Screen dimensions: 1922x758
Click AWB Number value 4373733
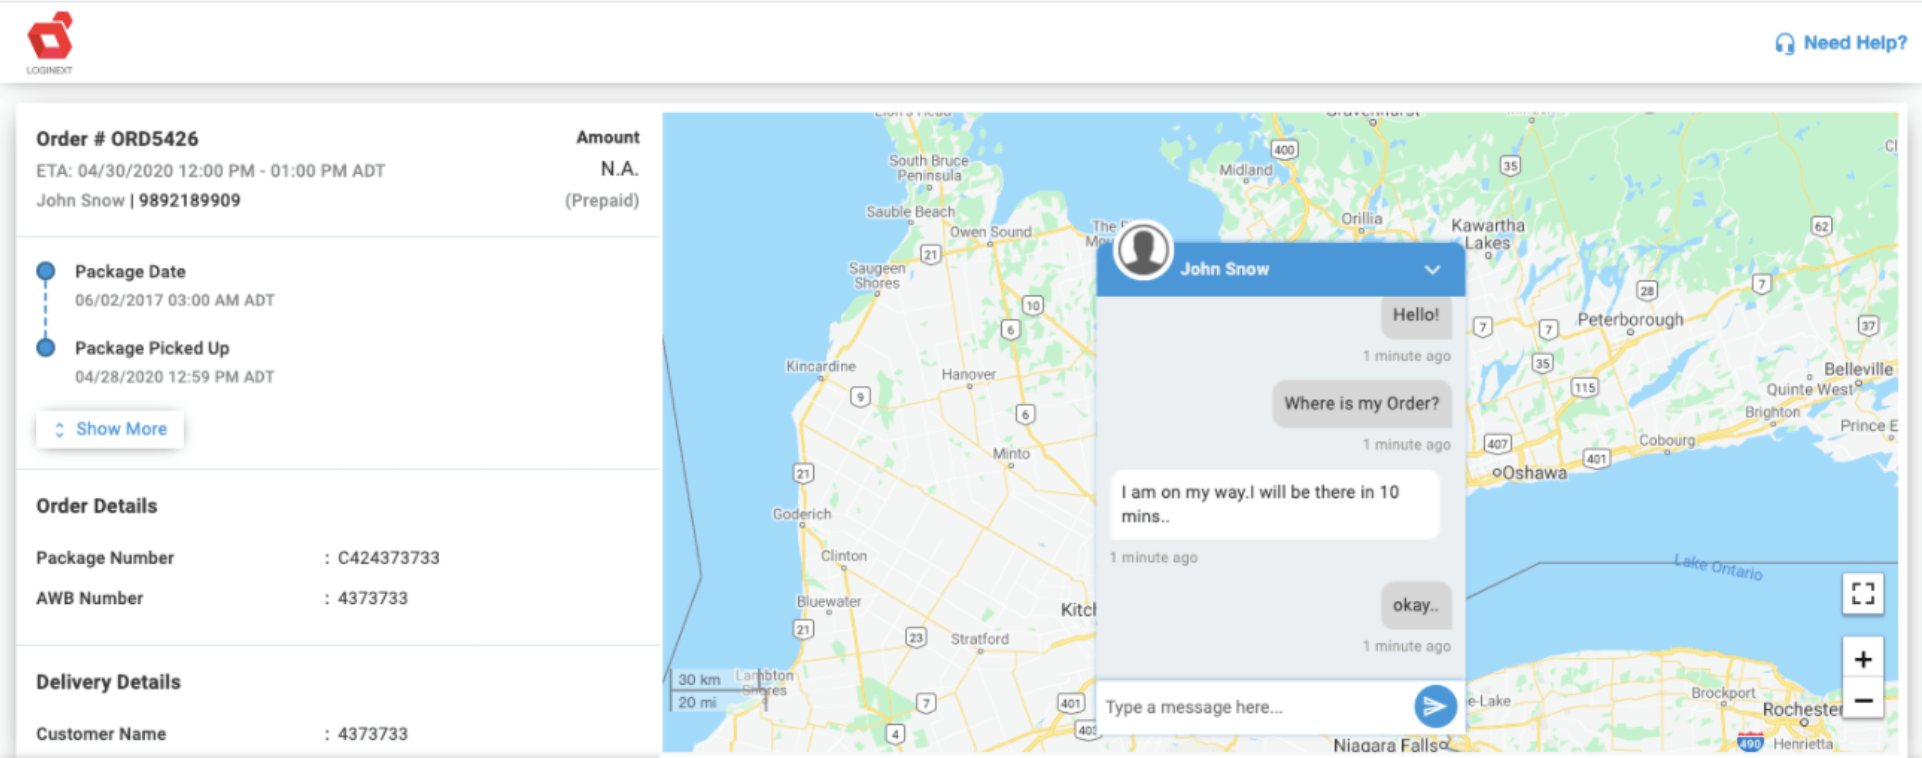click(372, 598)
